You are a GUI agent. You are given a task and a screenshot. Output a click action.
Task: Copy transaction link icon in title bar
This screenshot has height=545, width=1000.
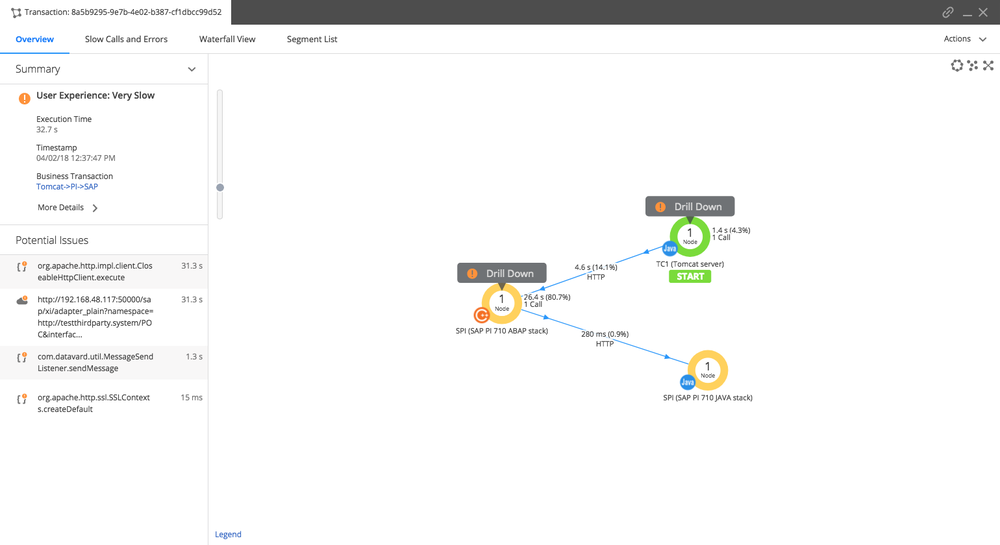pos(948,12)
